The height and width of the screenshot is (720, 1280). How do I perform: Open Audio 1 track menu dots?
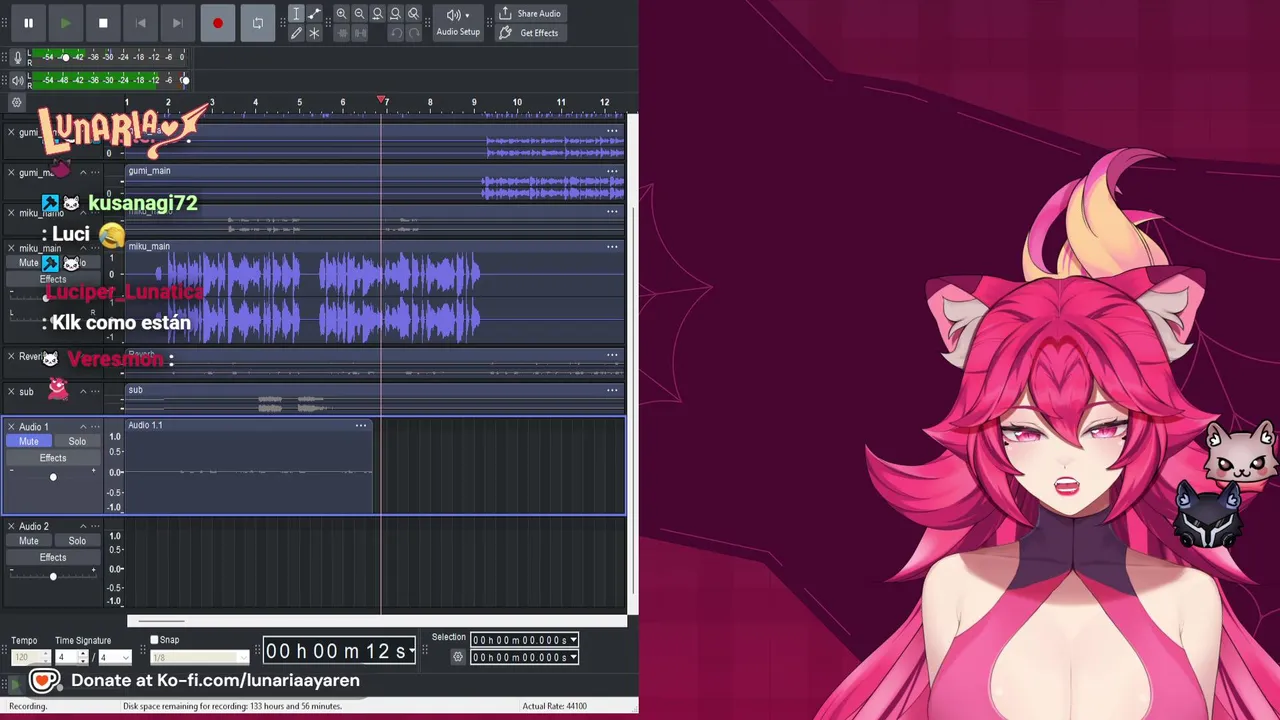(x=96, y=427)
